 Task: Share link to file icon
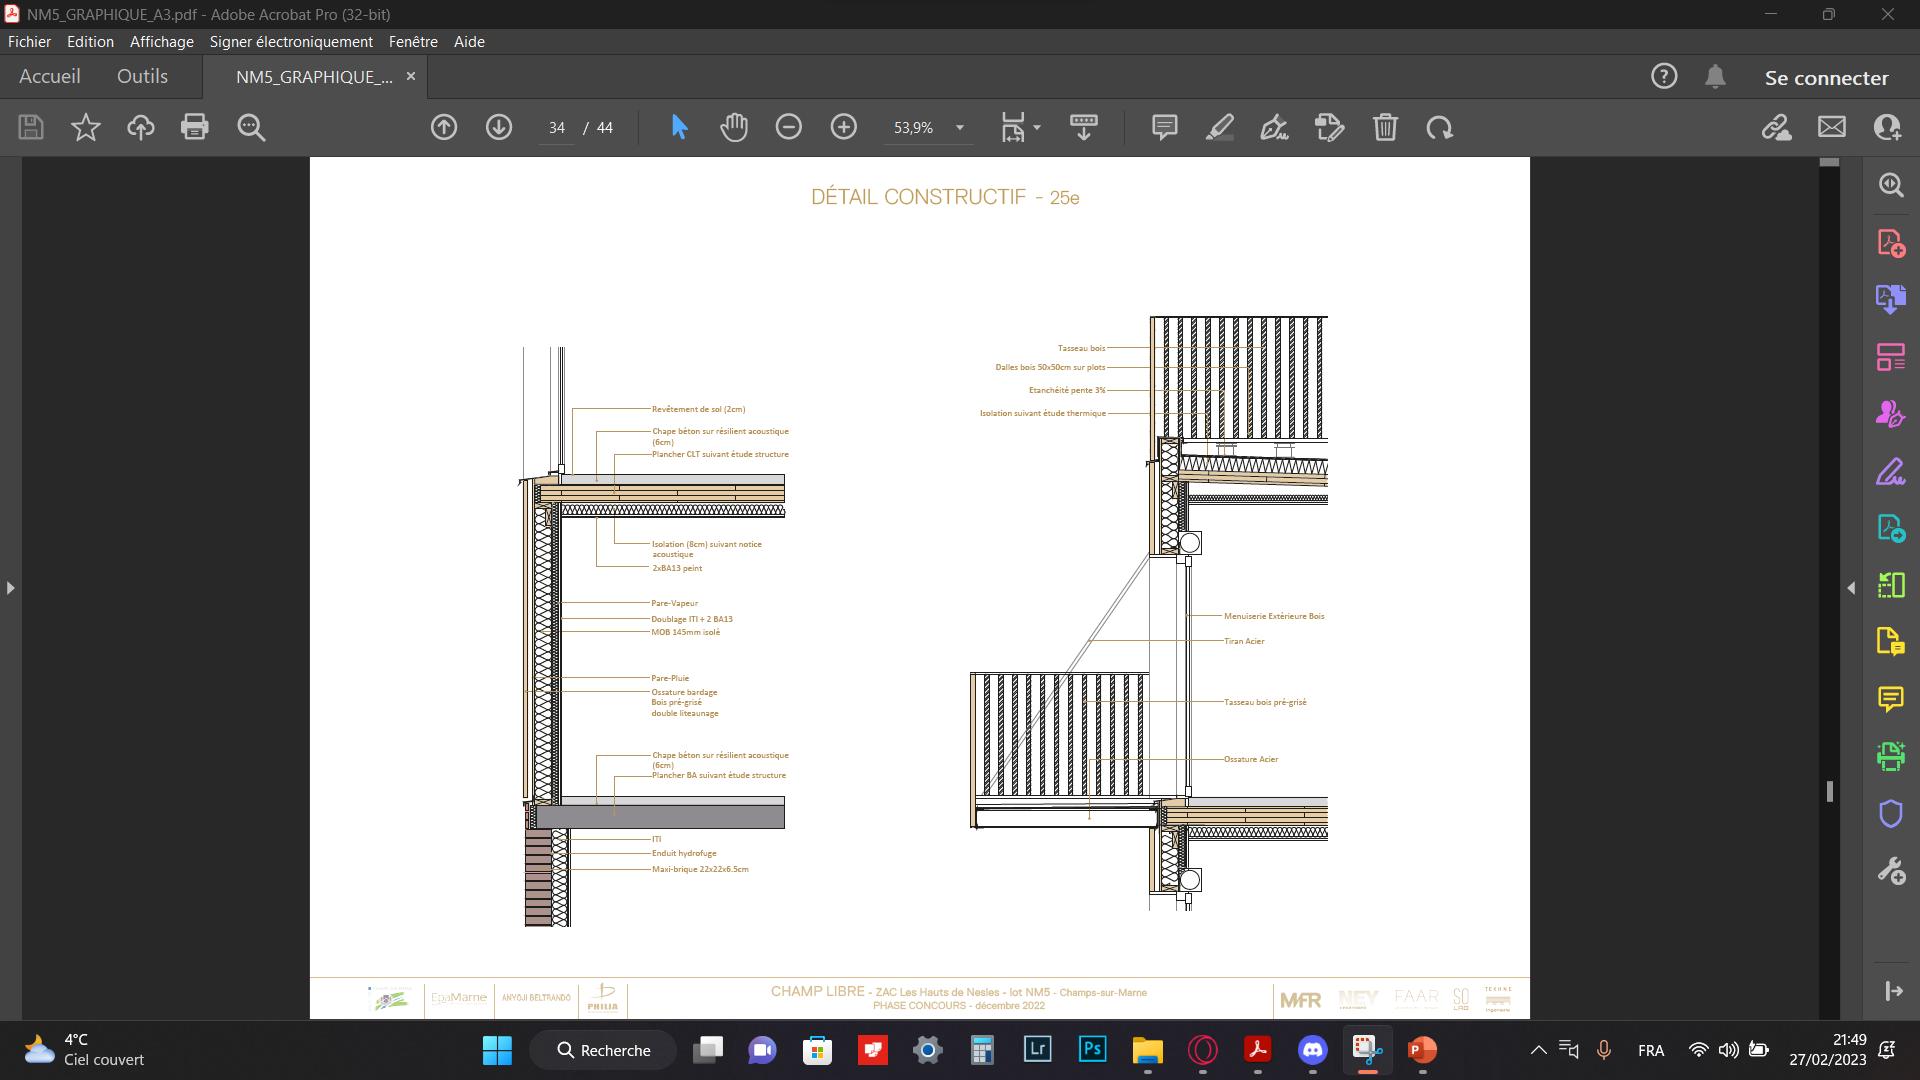1777,127
